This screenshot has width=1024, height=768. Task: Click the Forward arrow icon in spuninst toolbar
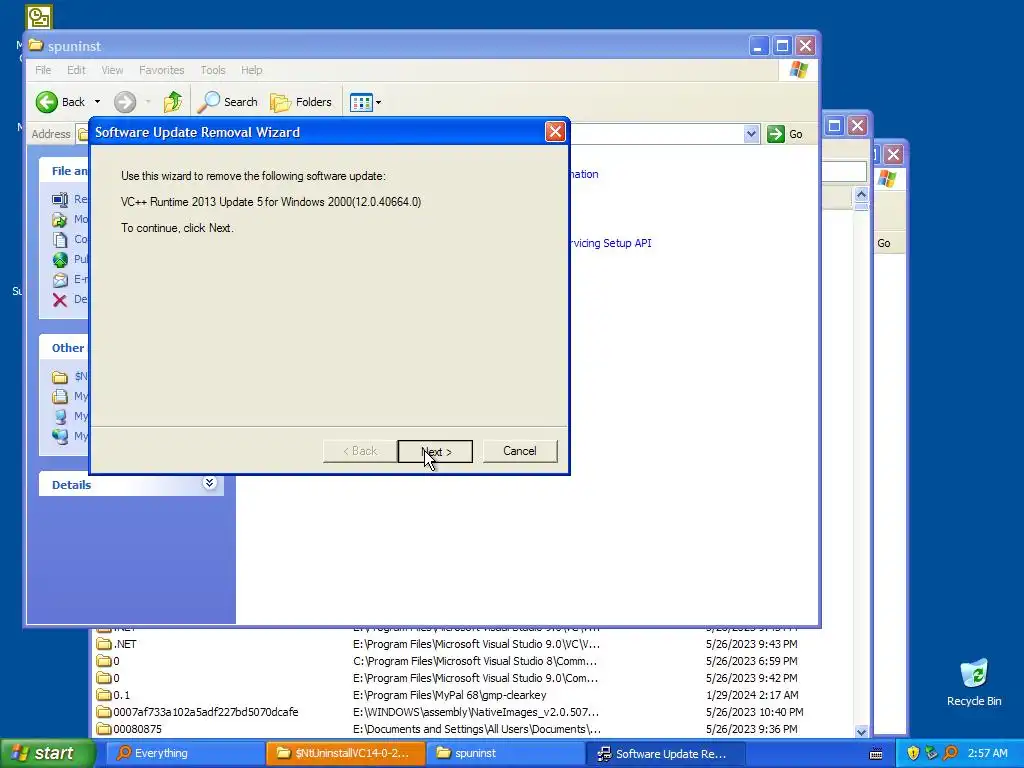click(125, 102)
